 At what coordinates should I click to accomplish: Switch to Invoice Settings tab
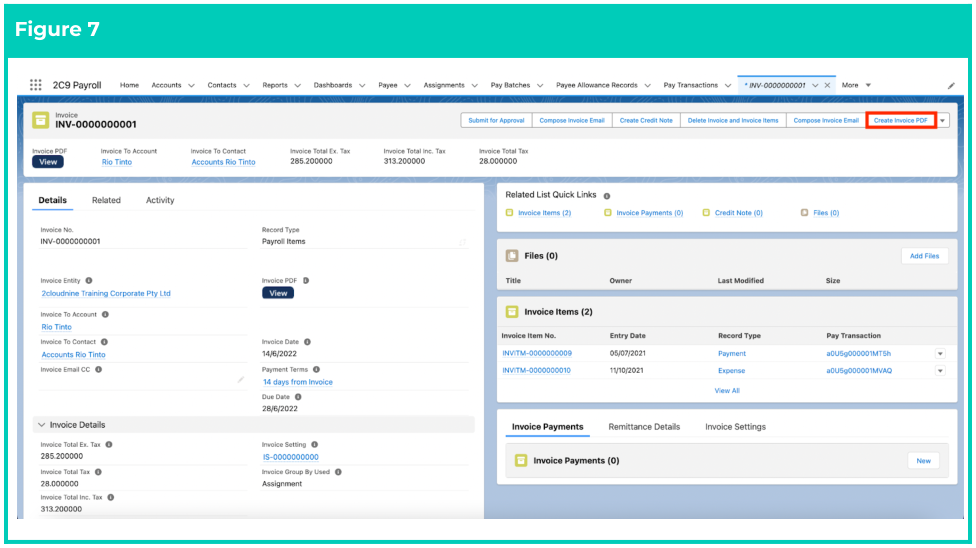(735, 427)
